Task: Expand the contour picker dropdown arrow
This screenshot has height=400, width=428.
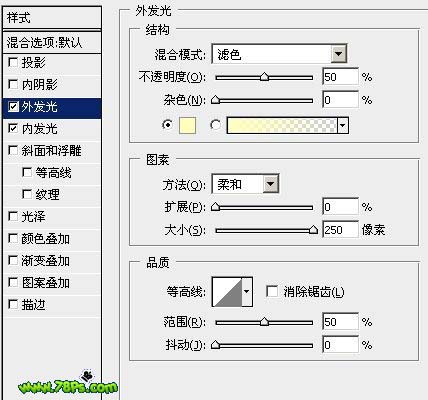Action: click(x=247, y=292)
